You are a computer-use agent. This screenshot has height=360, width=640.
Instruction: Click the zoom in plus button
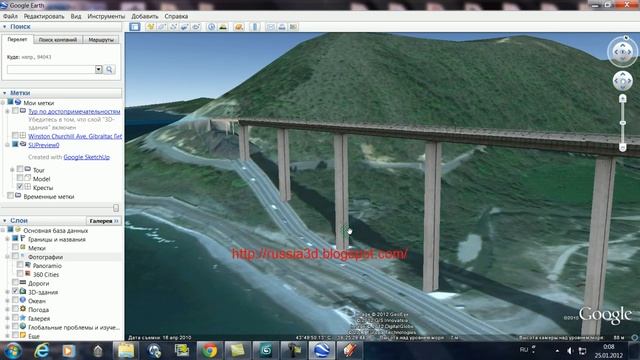pos(622,98)
